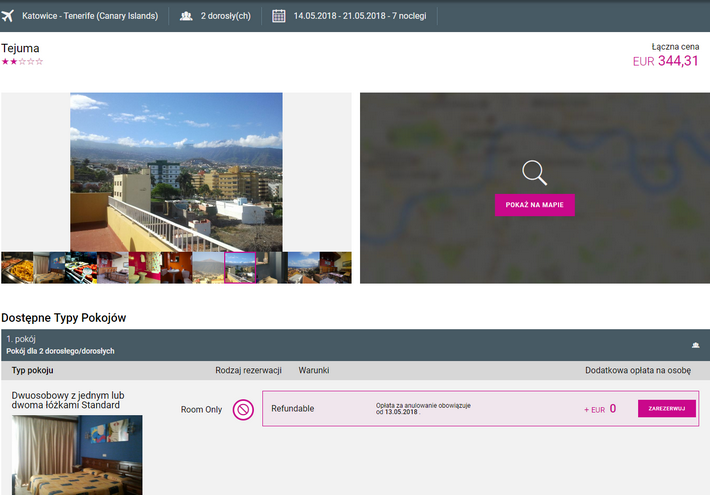Image resolution: width=710 pixels, height=495 pixels.
Task: Click the guests icon beside 2 dorosły(ch)
Action: (187, 16)
